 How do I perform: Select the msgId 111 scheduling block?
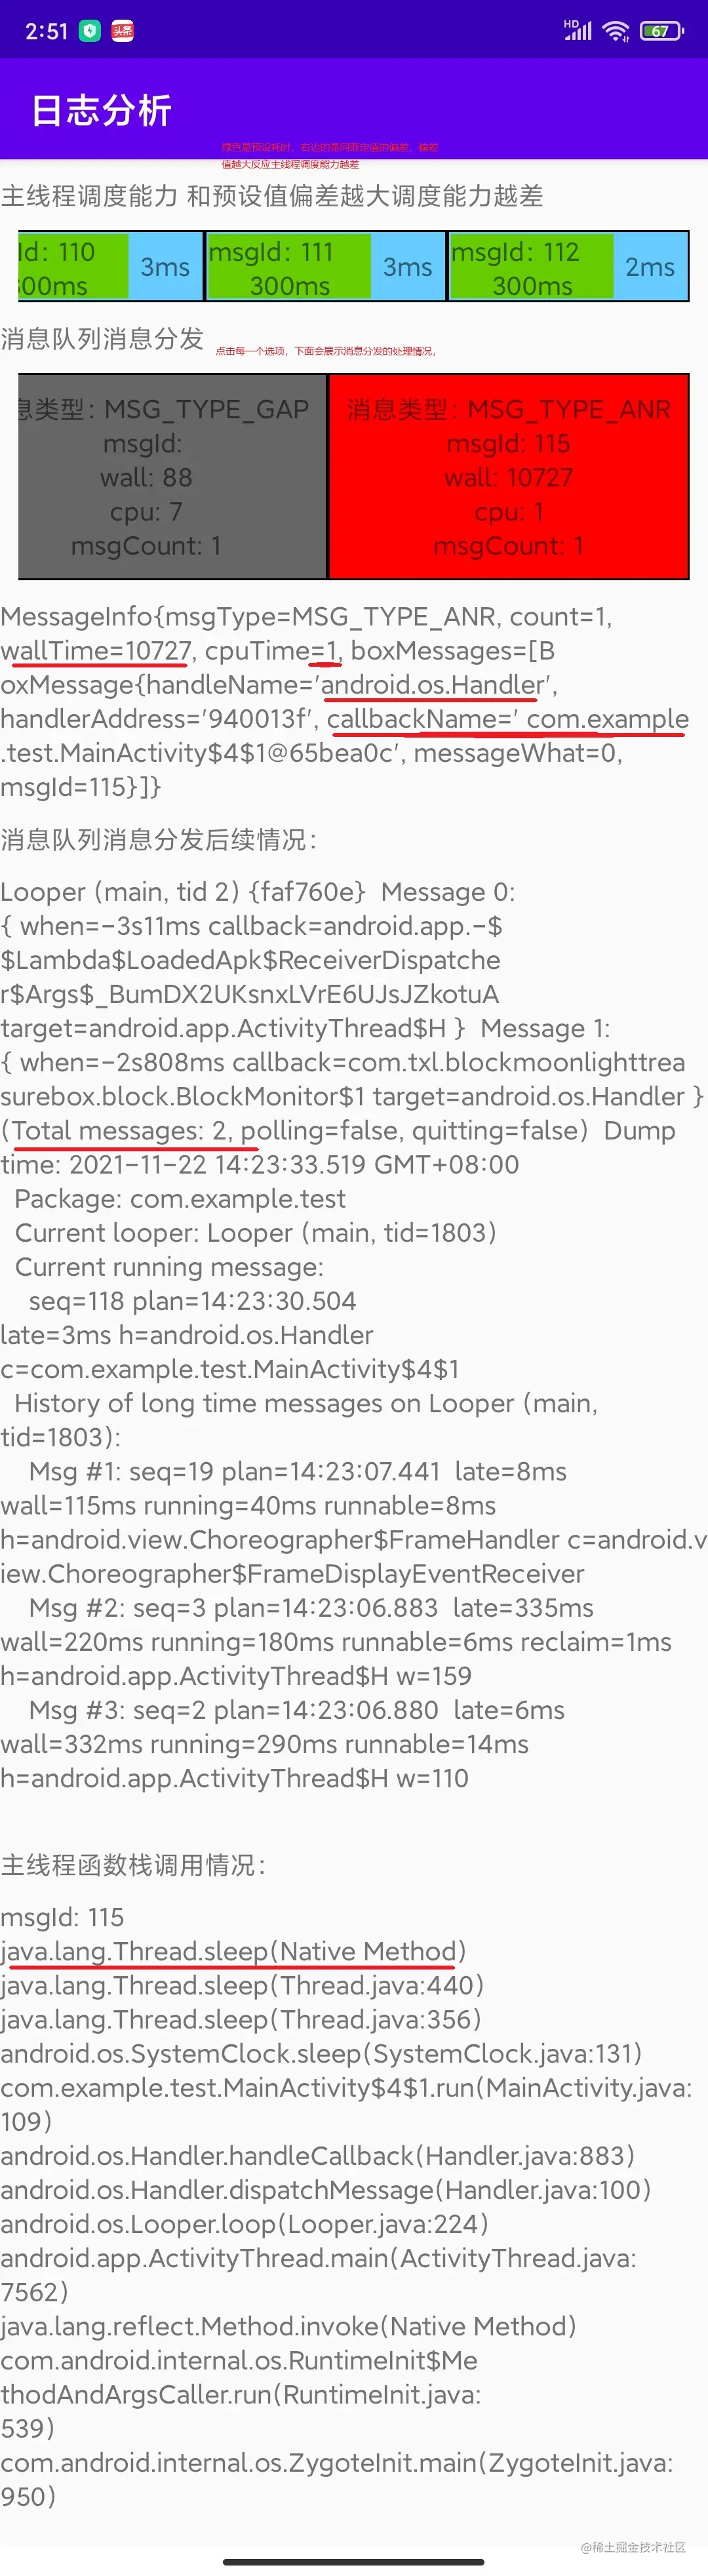coord(288,267)
